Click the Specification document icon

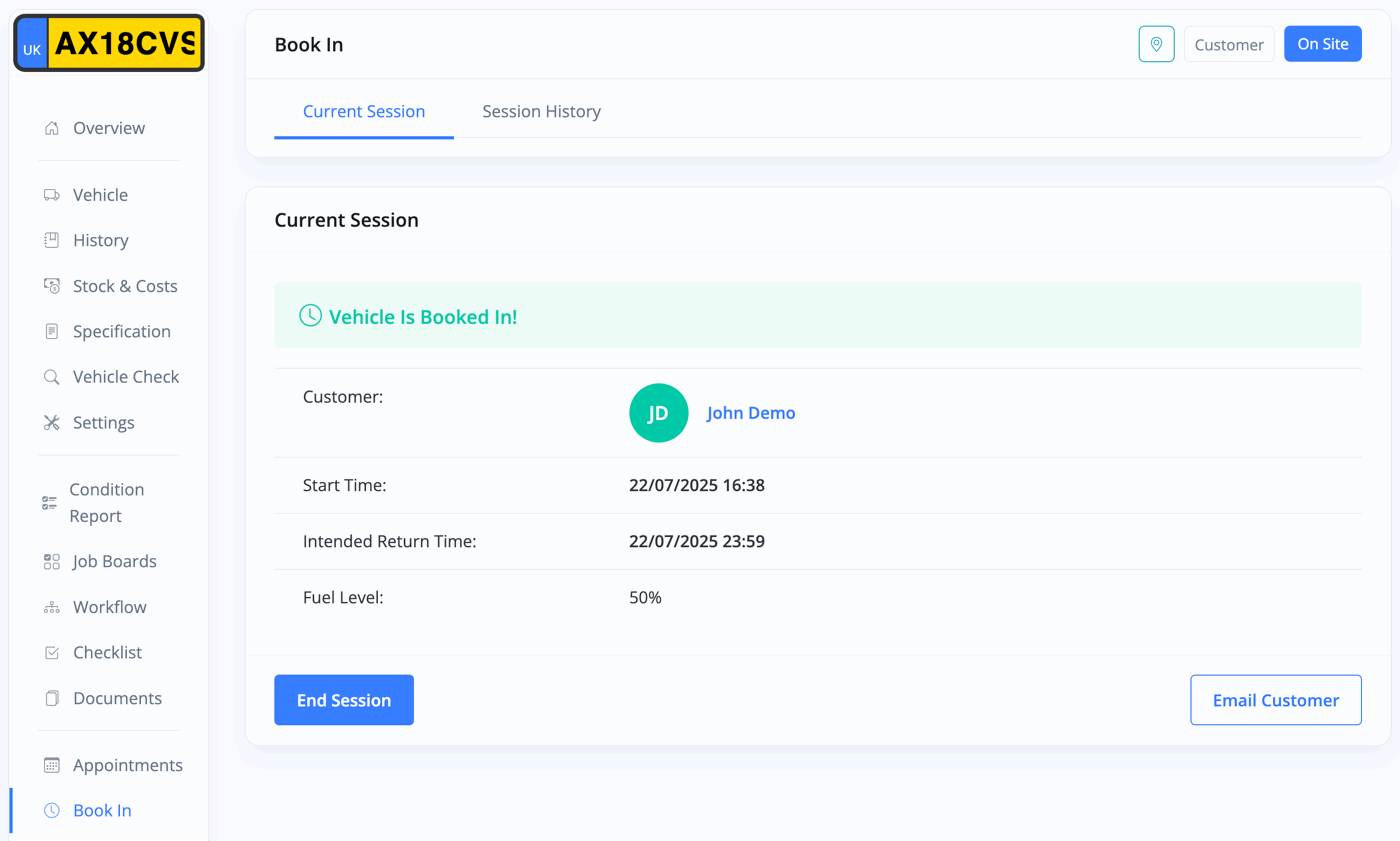(52, 331)
